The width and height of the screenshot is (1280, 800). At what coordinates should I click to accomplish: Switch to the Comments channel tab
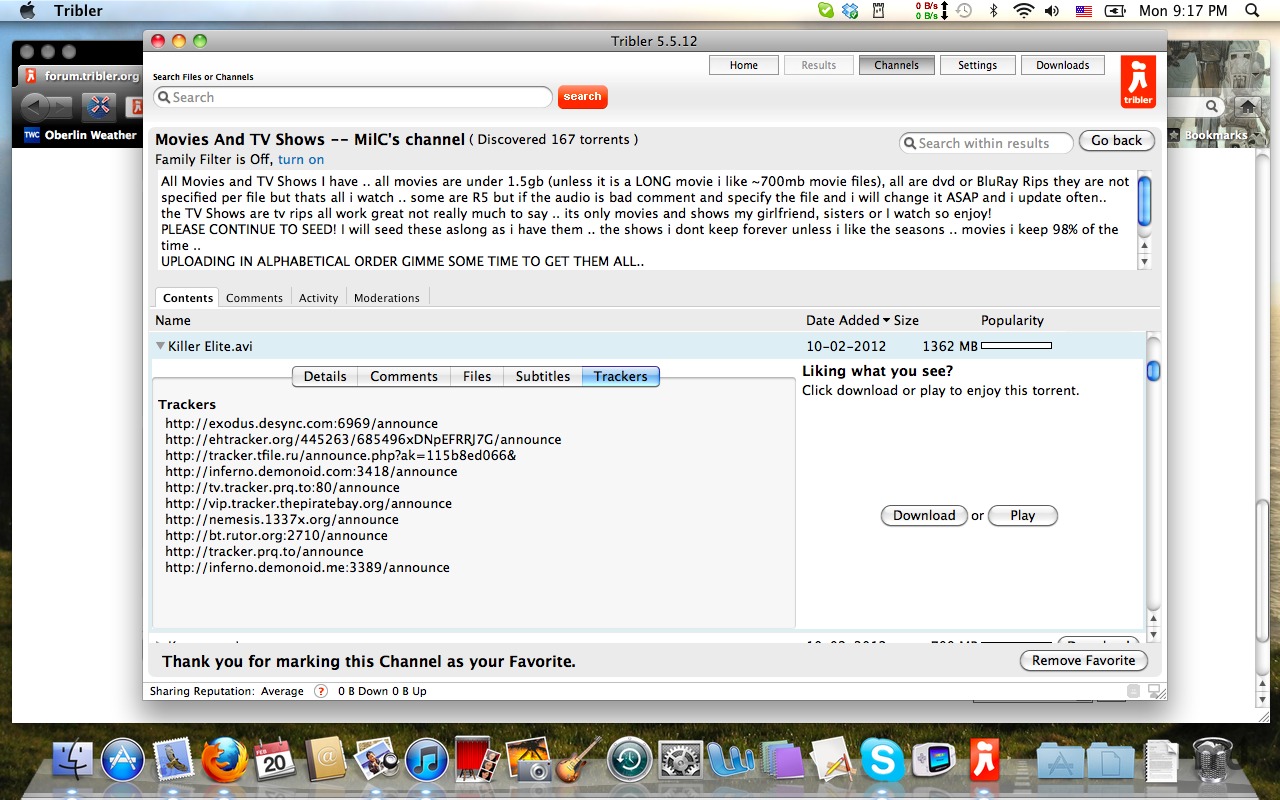coord(254,298)
